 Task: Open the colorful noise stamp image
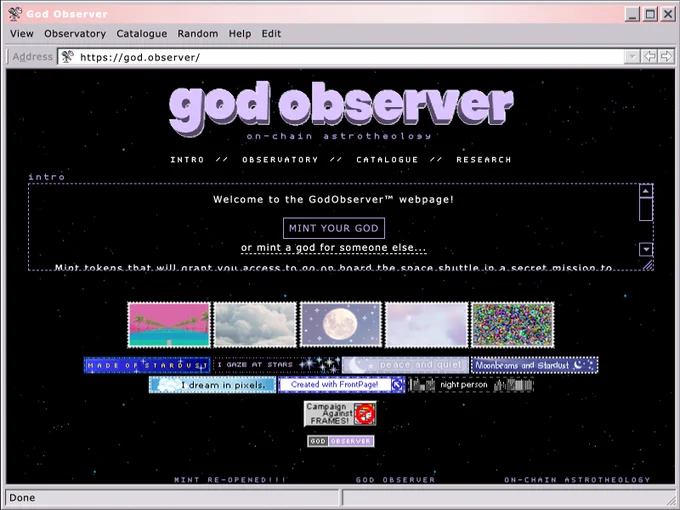(x=513, y=325)
